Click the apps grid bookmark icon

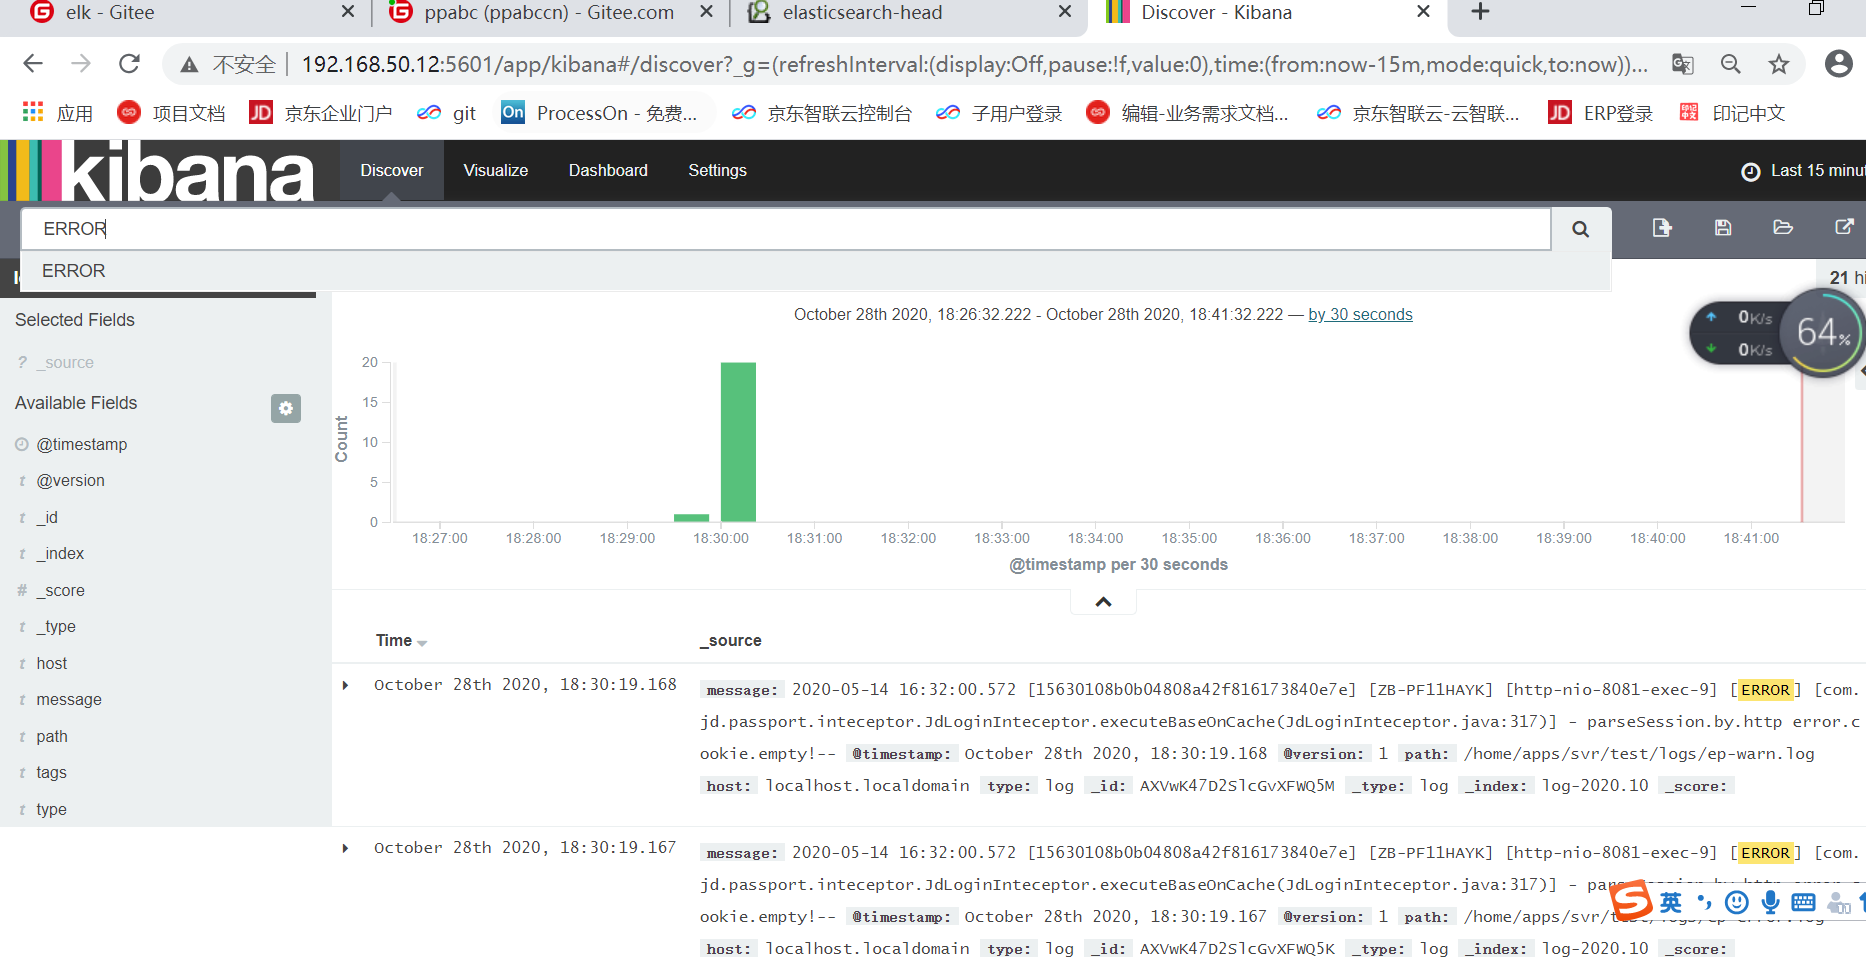pos(33,112)
